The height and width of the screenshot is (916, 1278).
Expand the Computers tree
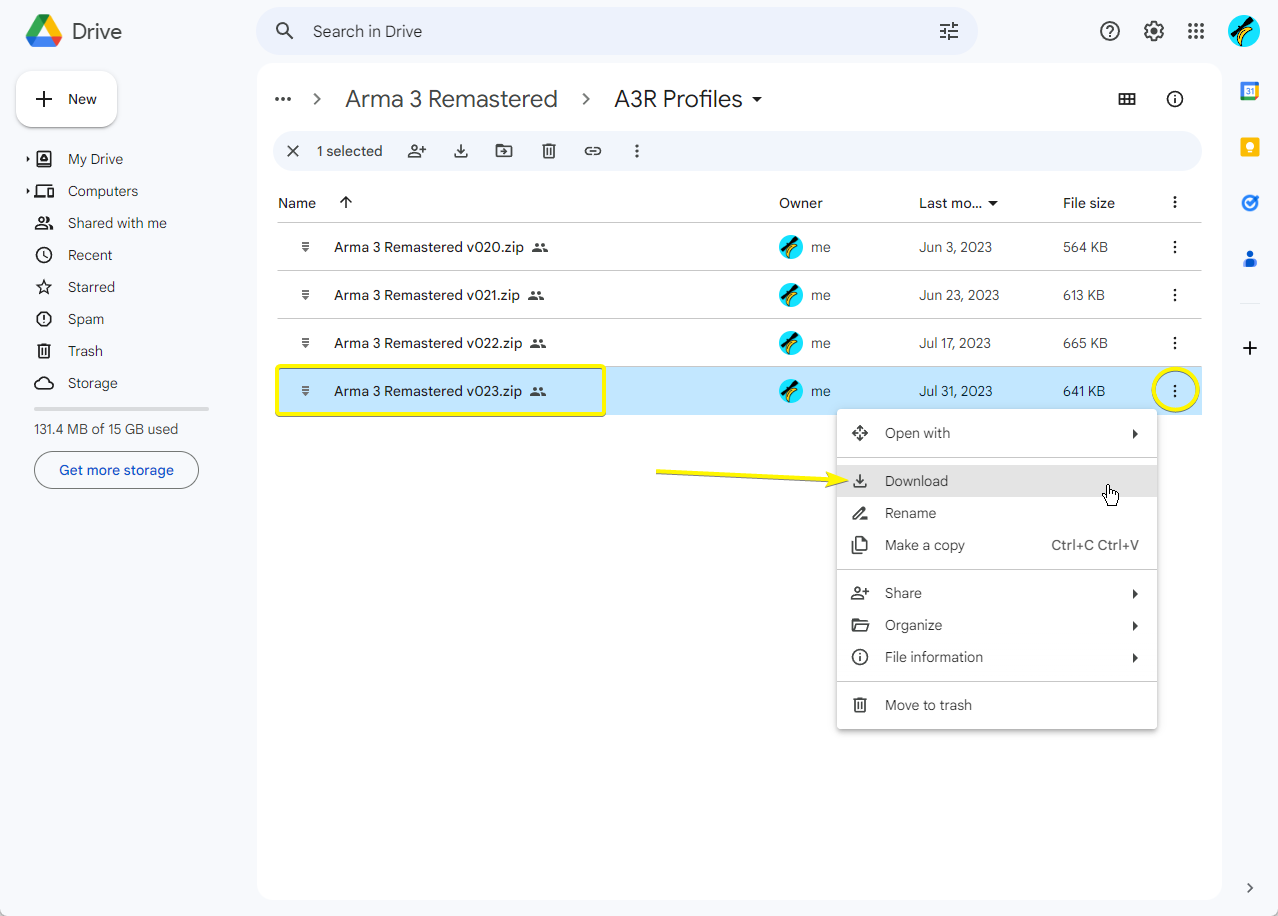(28, 191)
